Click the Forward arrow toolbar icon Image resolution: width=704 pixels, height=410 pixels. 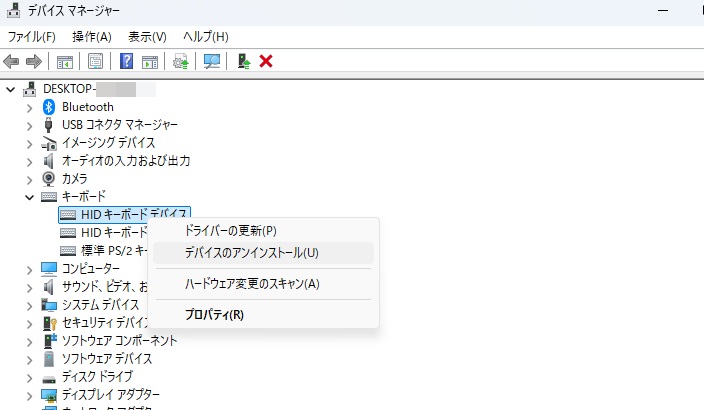coord(34,61)
